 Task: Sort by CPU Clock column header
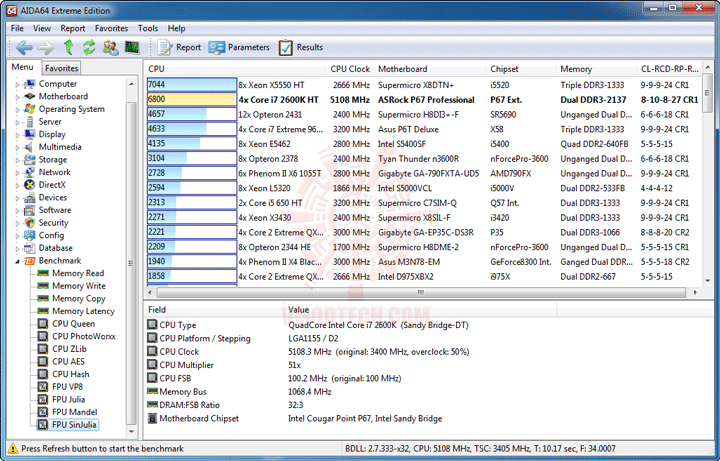pyautogui.click(x=350, y=69)
